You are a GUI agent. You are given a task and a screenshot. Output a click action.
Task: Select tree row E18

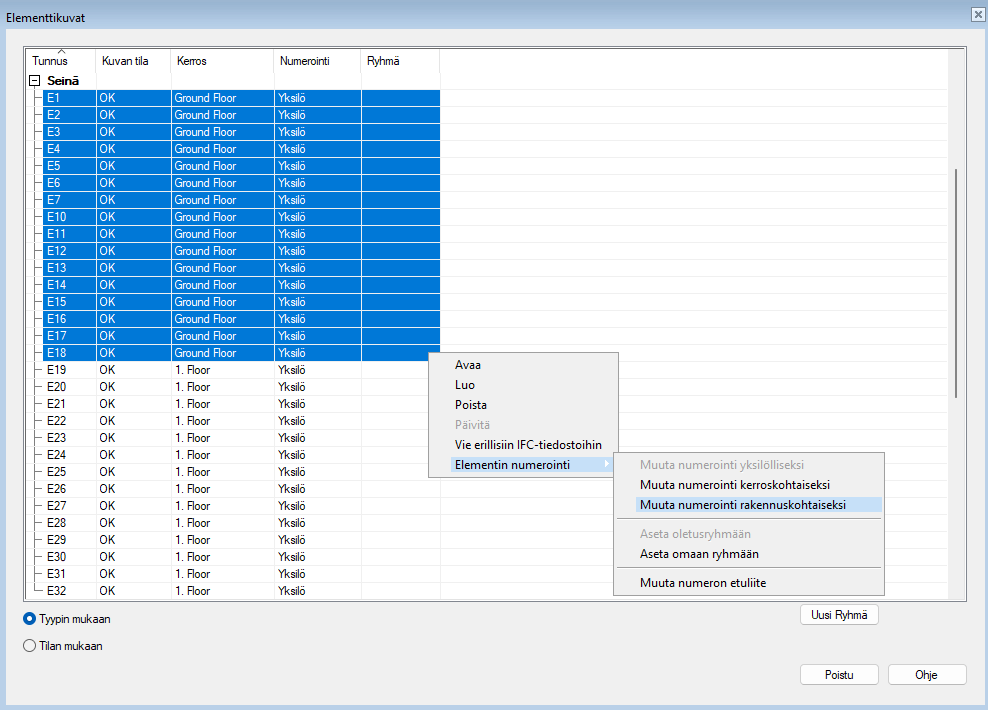pyautogui.click(x=242, y=353)
